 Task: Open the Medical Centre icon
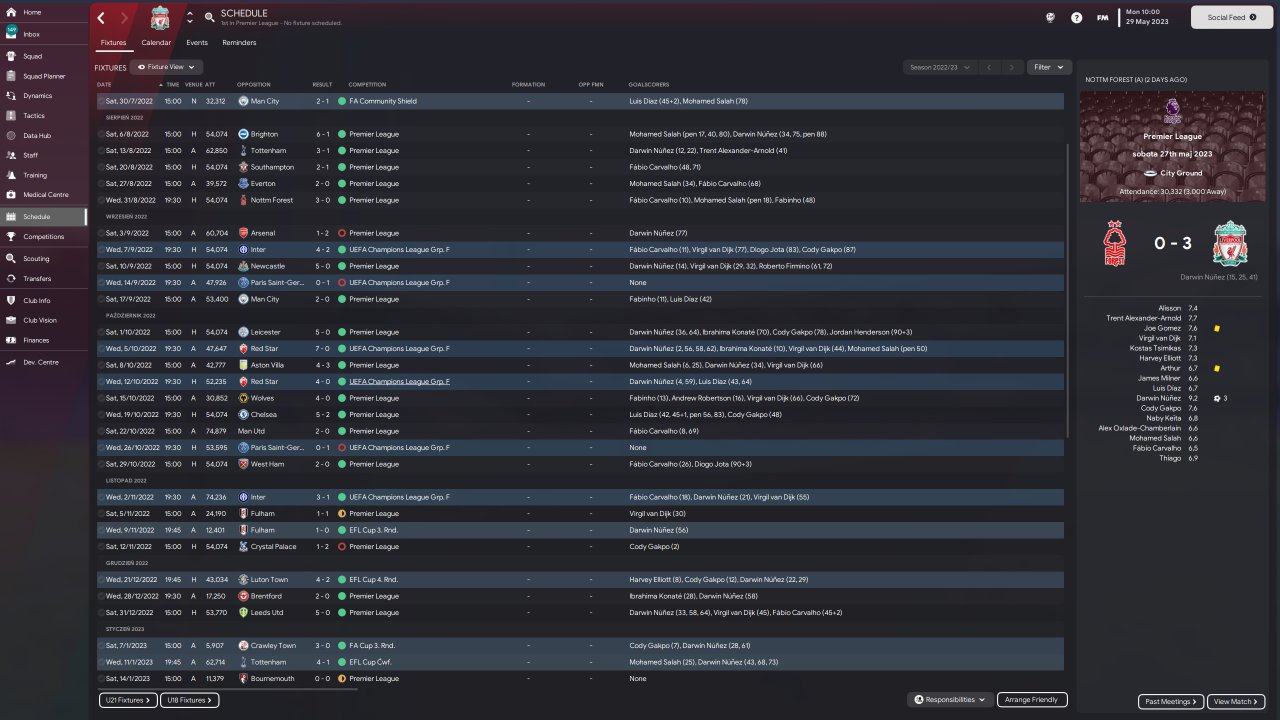click(10, 195)
